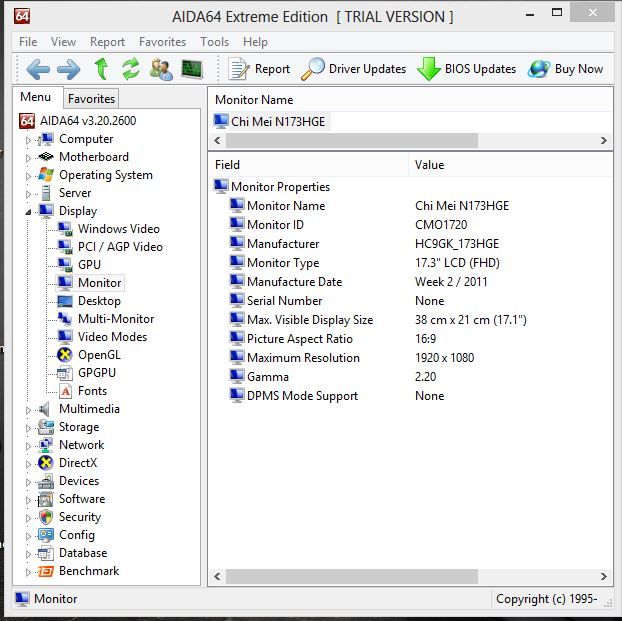Click left arrow of bottom horizontal scrollbar
The width and height of the screenshot is (622, 621).
click(217, 576)
